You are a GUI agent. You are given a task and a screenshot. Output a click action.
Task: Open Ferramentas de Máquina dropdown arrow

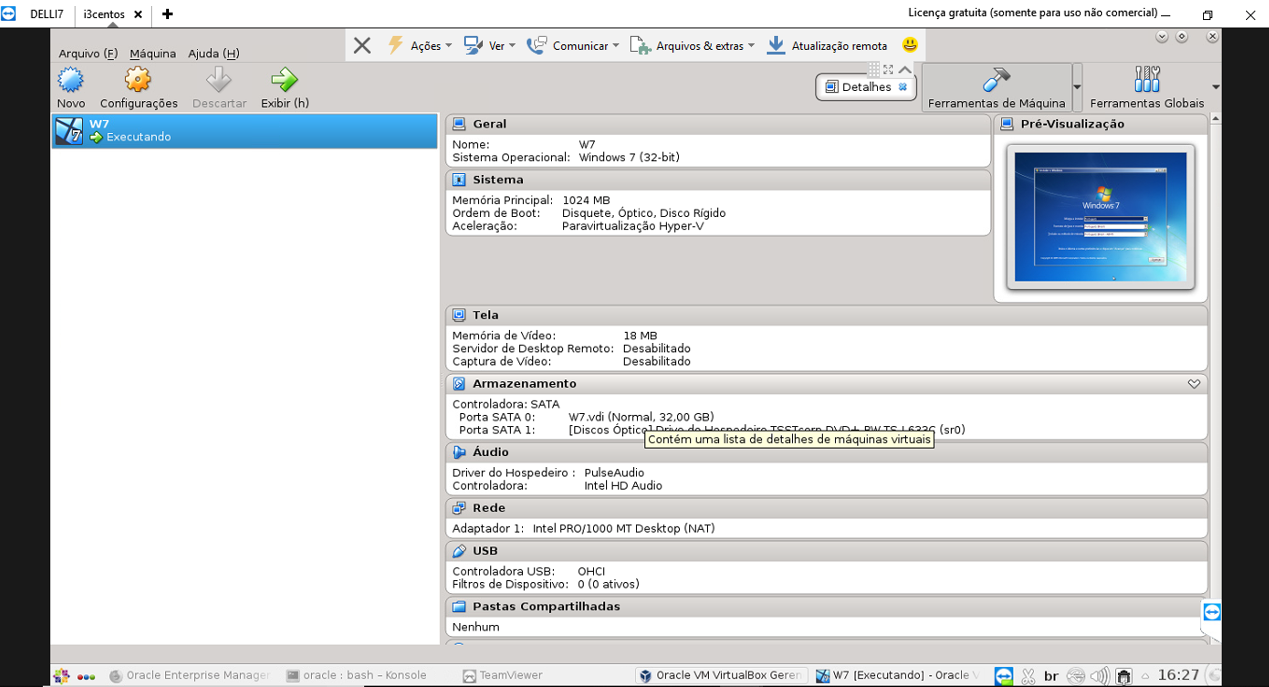[x=1077, y=88]
